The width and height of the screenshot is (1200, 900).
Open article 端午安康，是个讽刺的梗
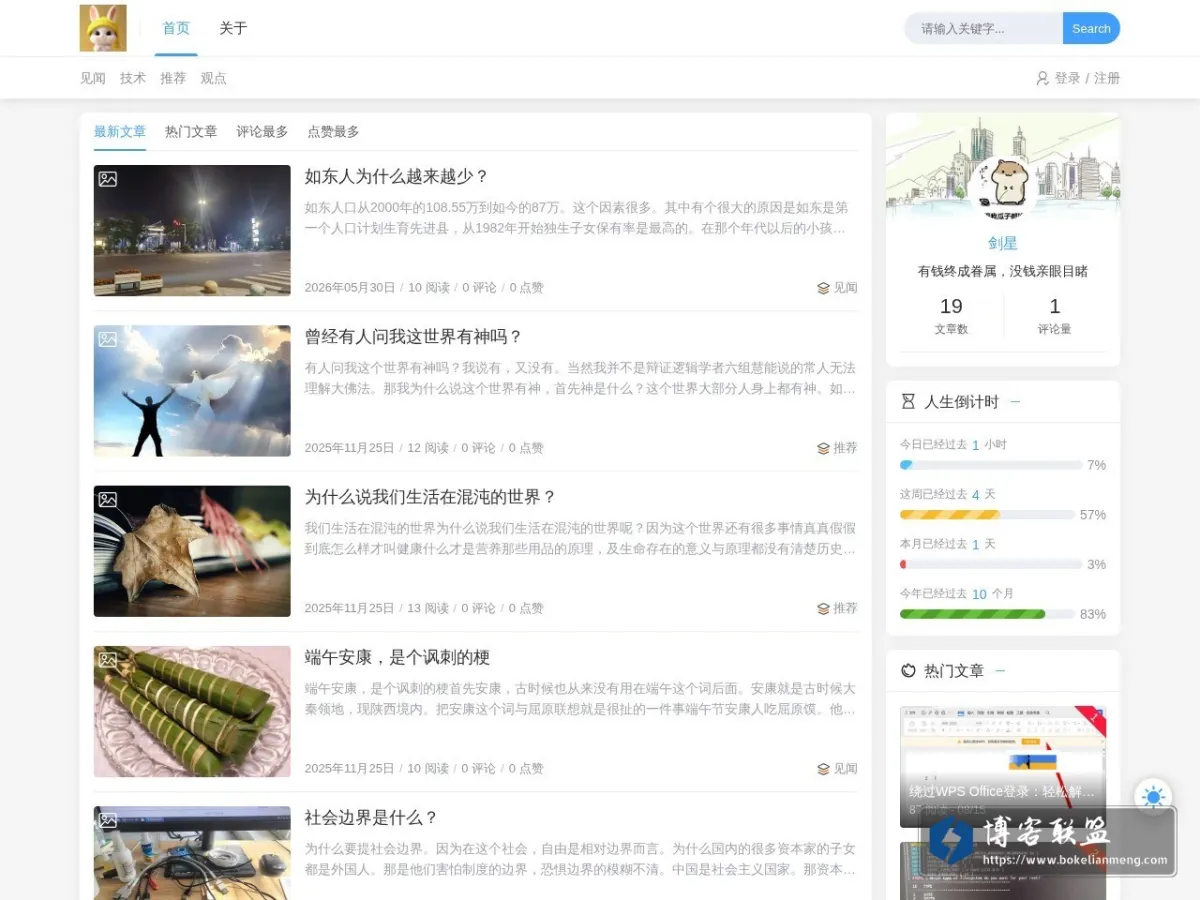397,657
